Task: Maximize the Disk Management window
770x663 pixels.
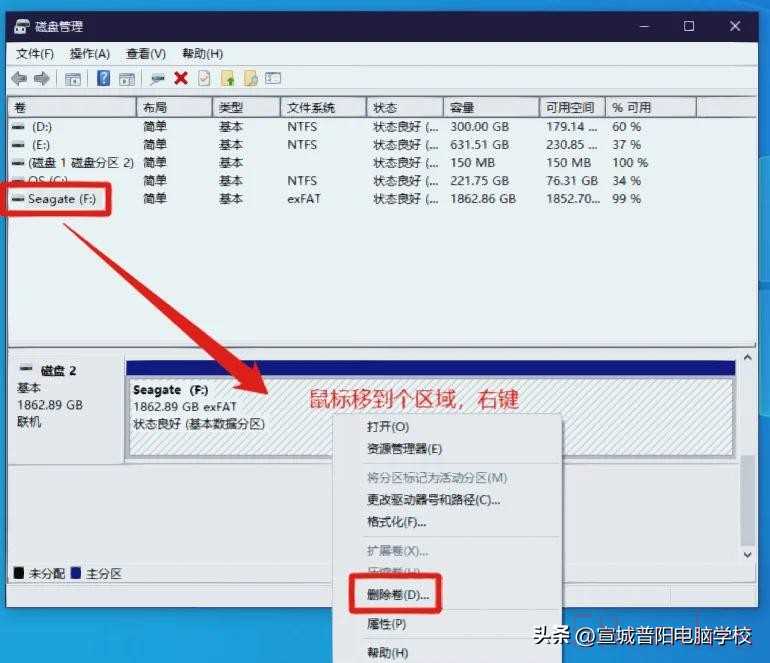Action: coord(689,26)
